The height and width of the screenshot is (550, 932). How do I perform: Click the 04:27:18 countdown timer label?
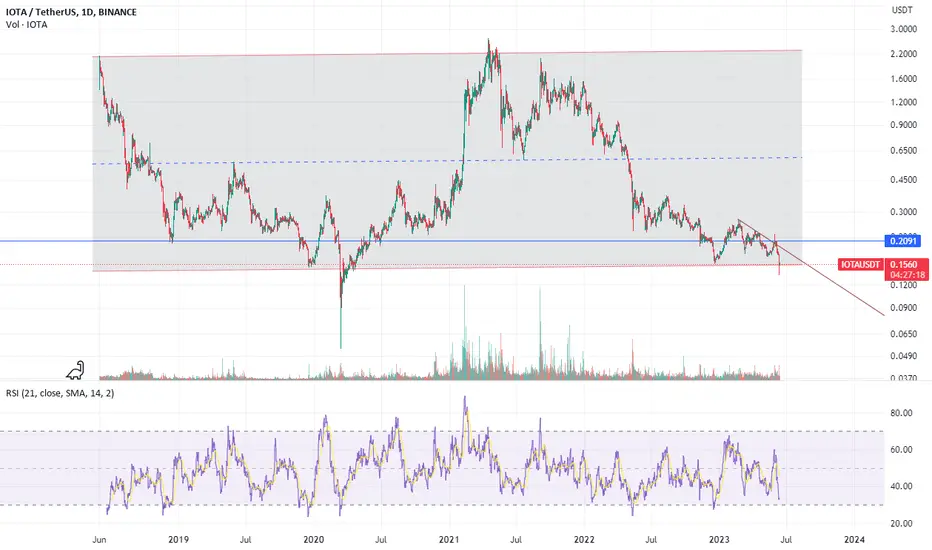[x=907, y=275]
